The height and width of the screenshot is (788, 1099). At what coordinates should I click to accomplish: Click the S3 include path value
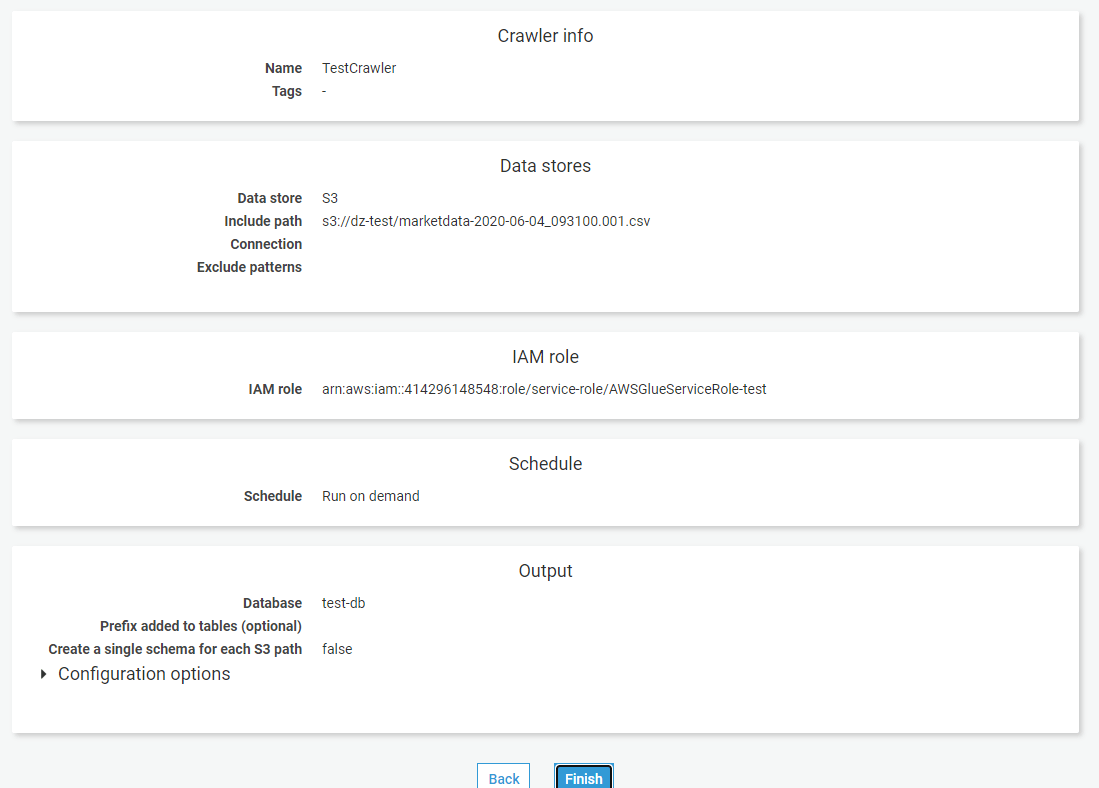(x=485, y=221)
